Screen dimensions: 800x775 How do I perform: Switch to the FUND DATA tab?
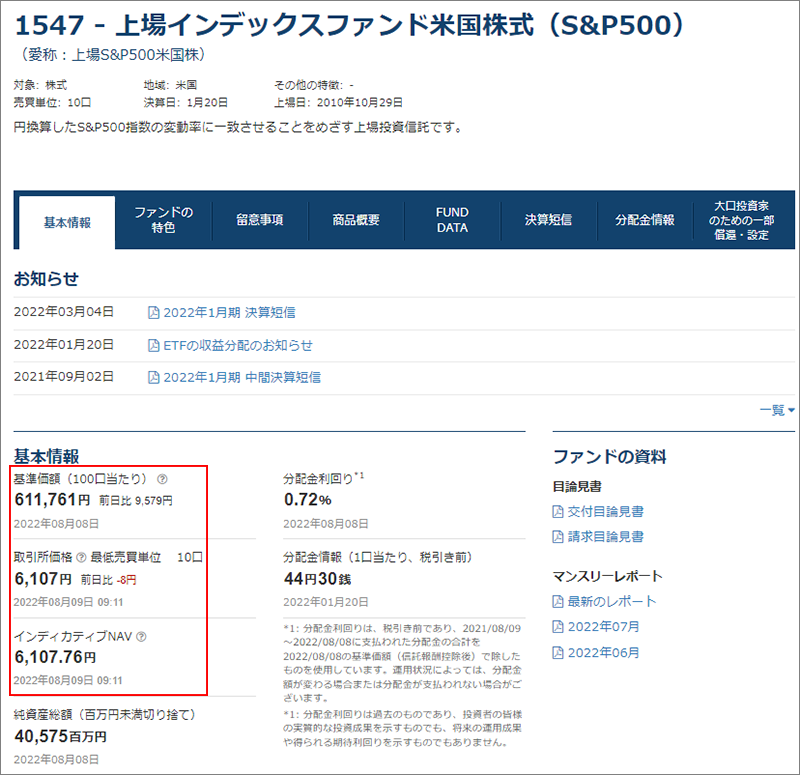[x=452, y=220]
